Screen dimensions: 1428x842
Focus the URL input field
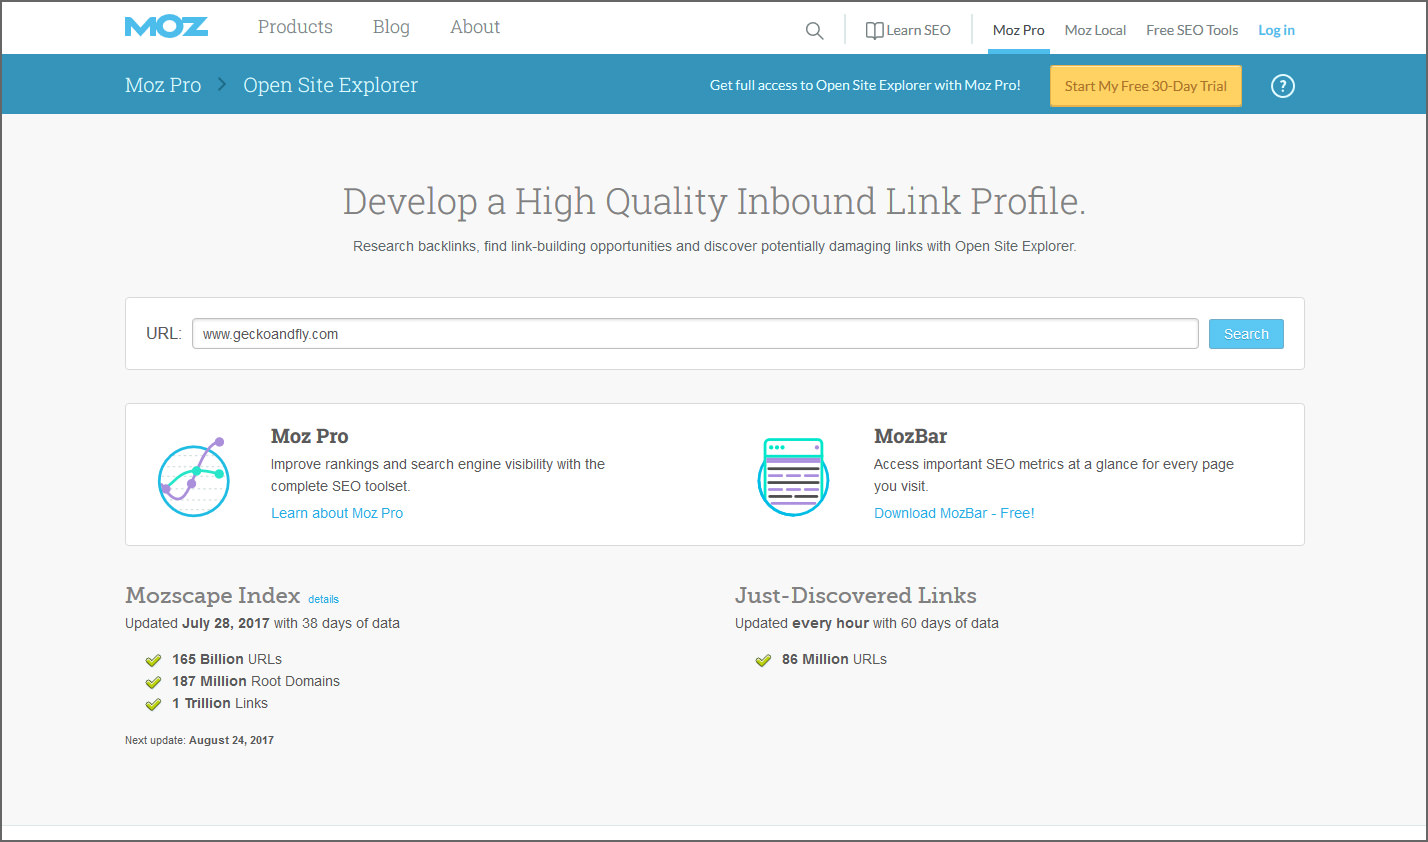click(695, 334)
